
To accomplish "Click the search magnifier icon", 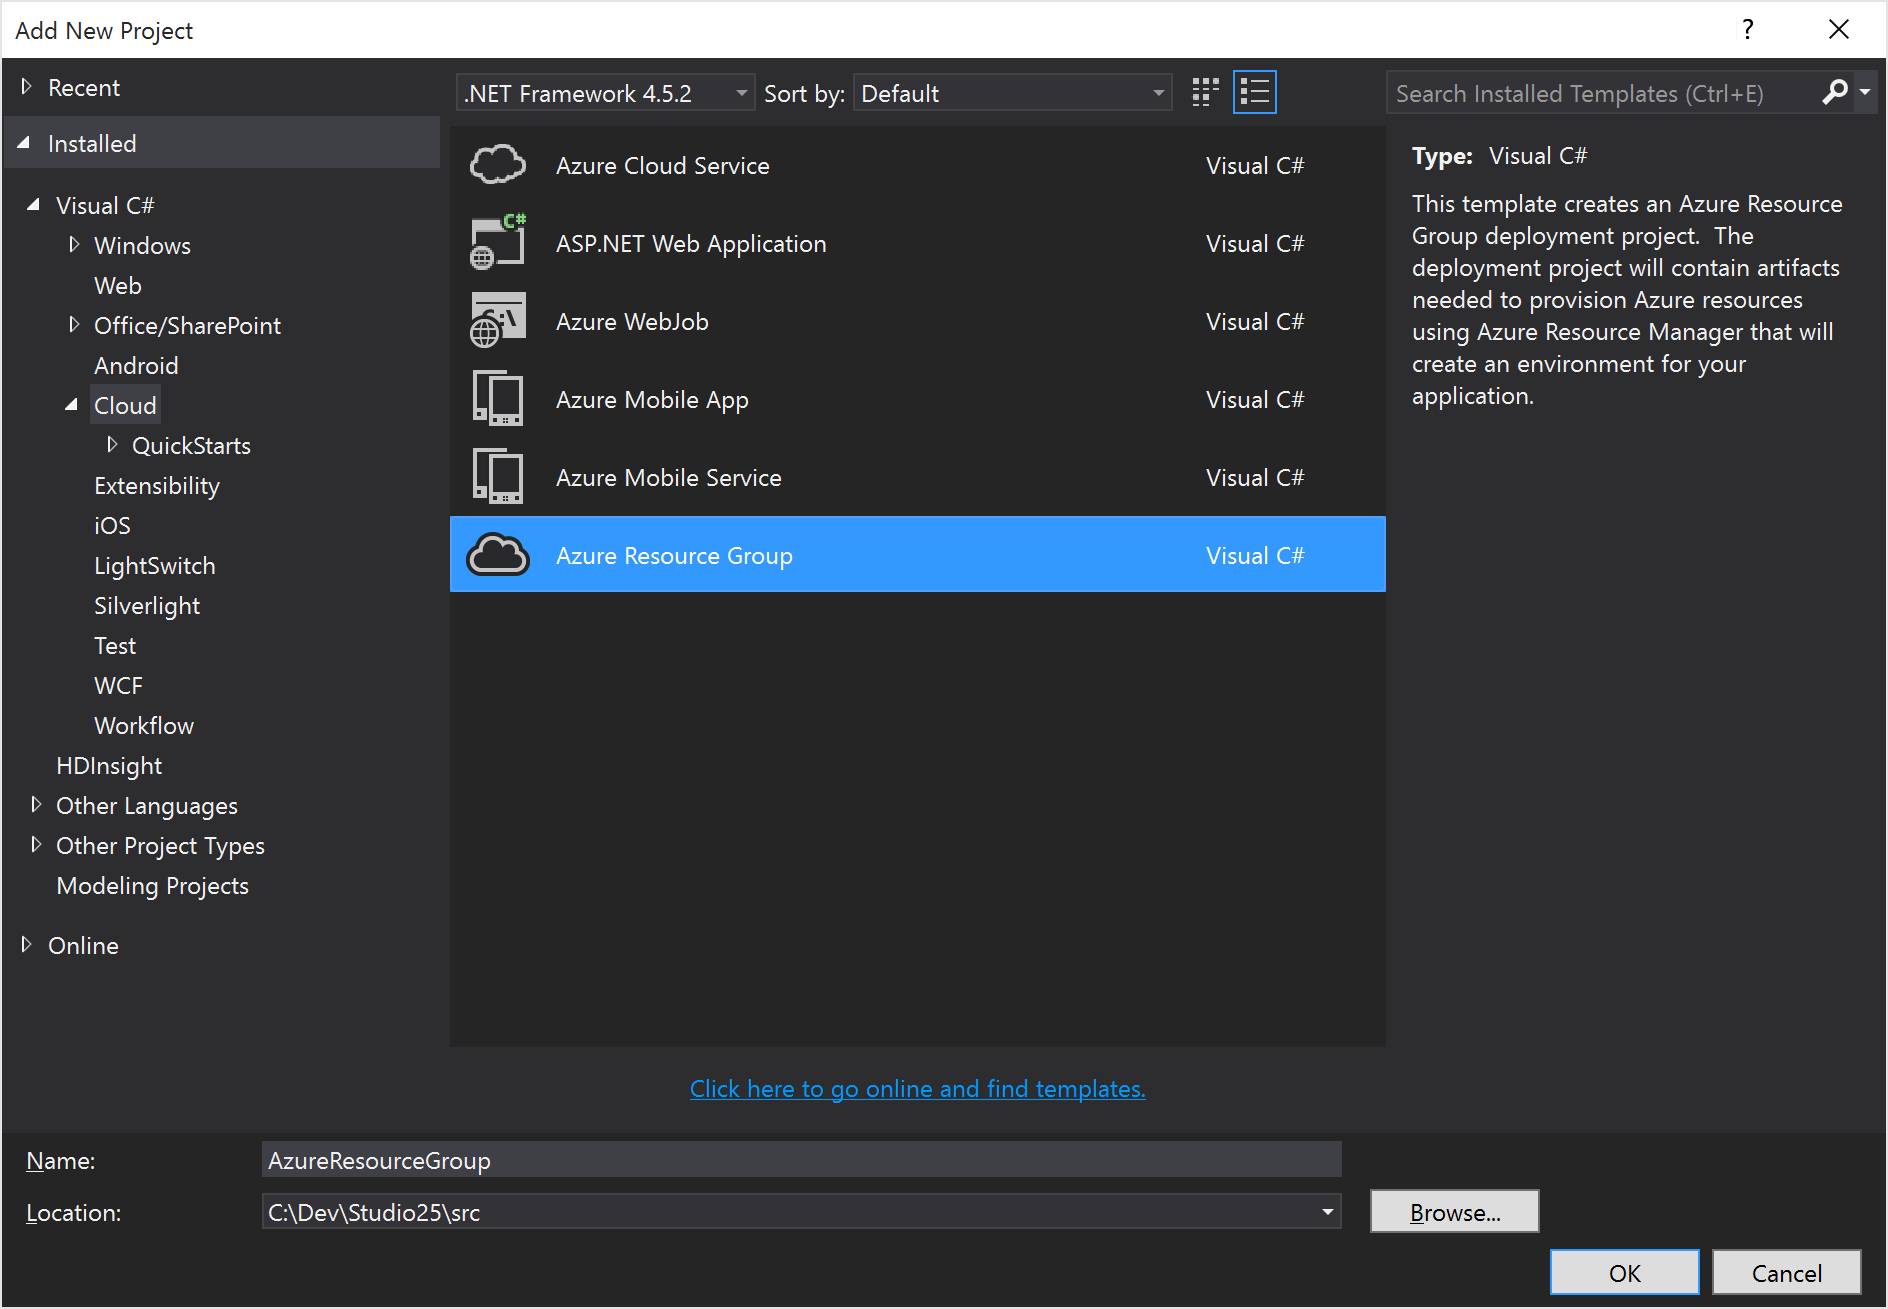I will tap(1834, 93).
